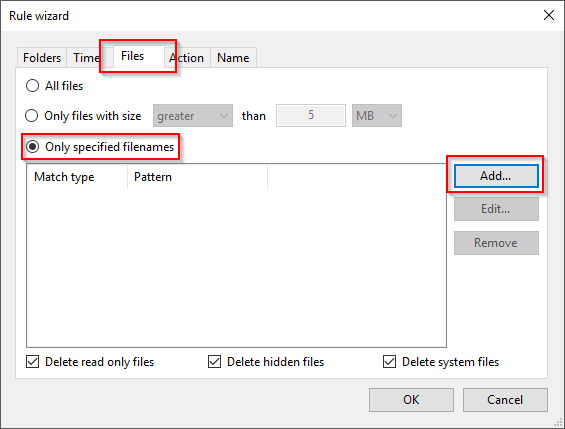Screen dimensions: 565x429
Task: Sort by the Match type column header
Action: [x=77, y=177]
